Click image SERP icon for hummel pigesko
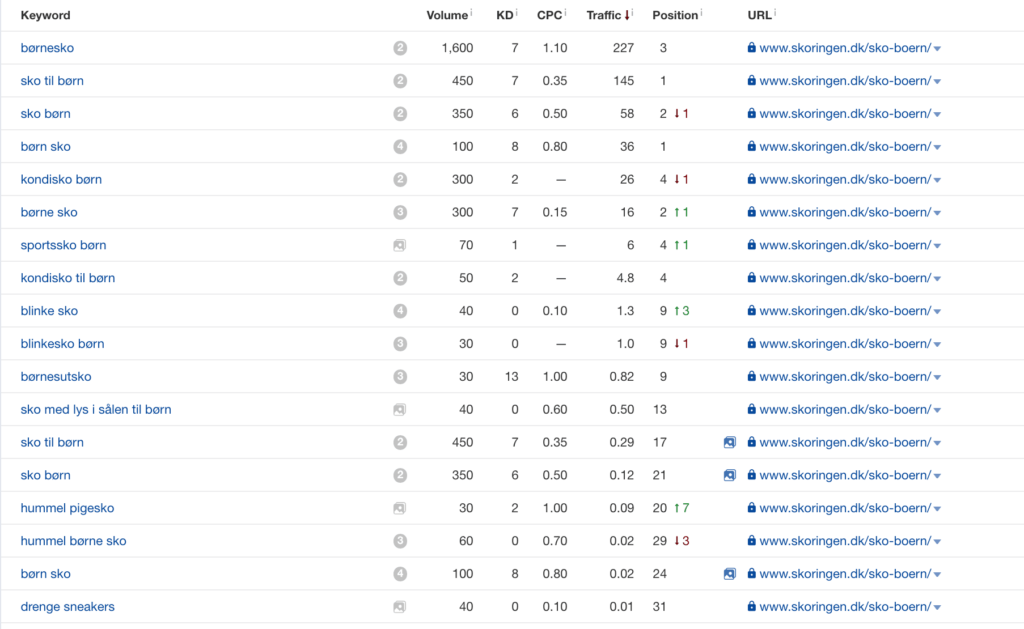The image size is (1024, 629). 400,508
